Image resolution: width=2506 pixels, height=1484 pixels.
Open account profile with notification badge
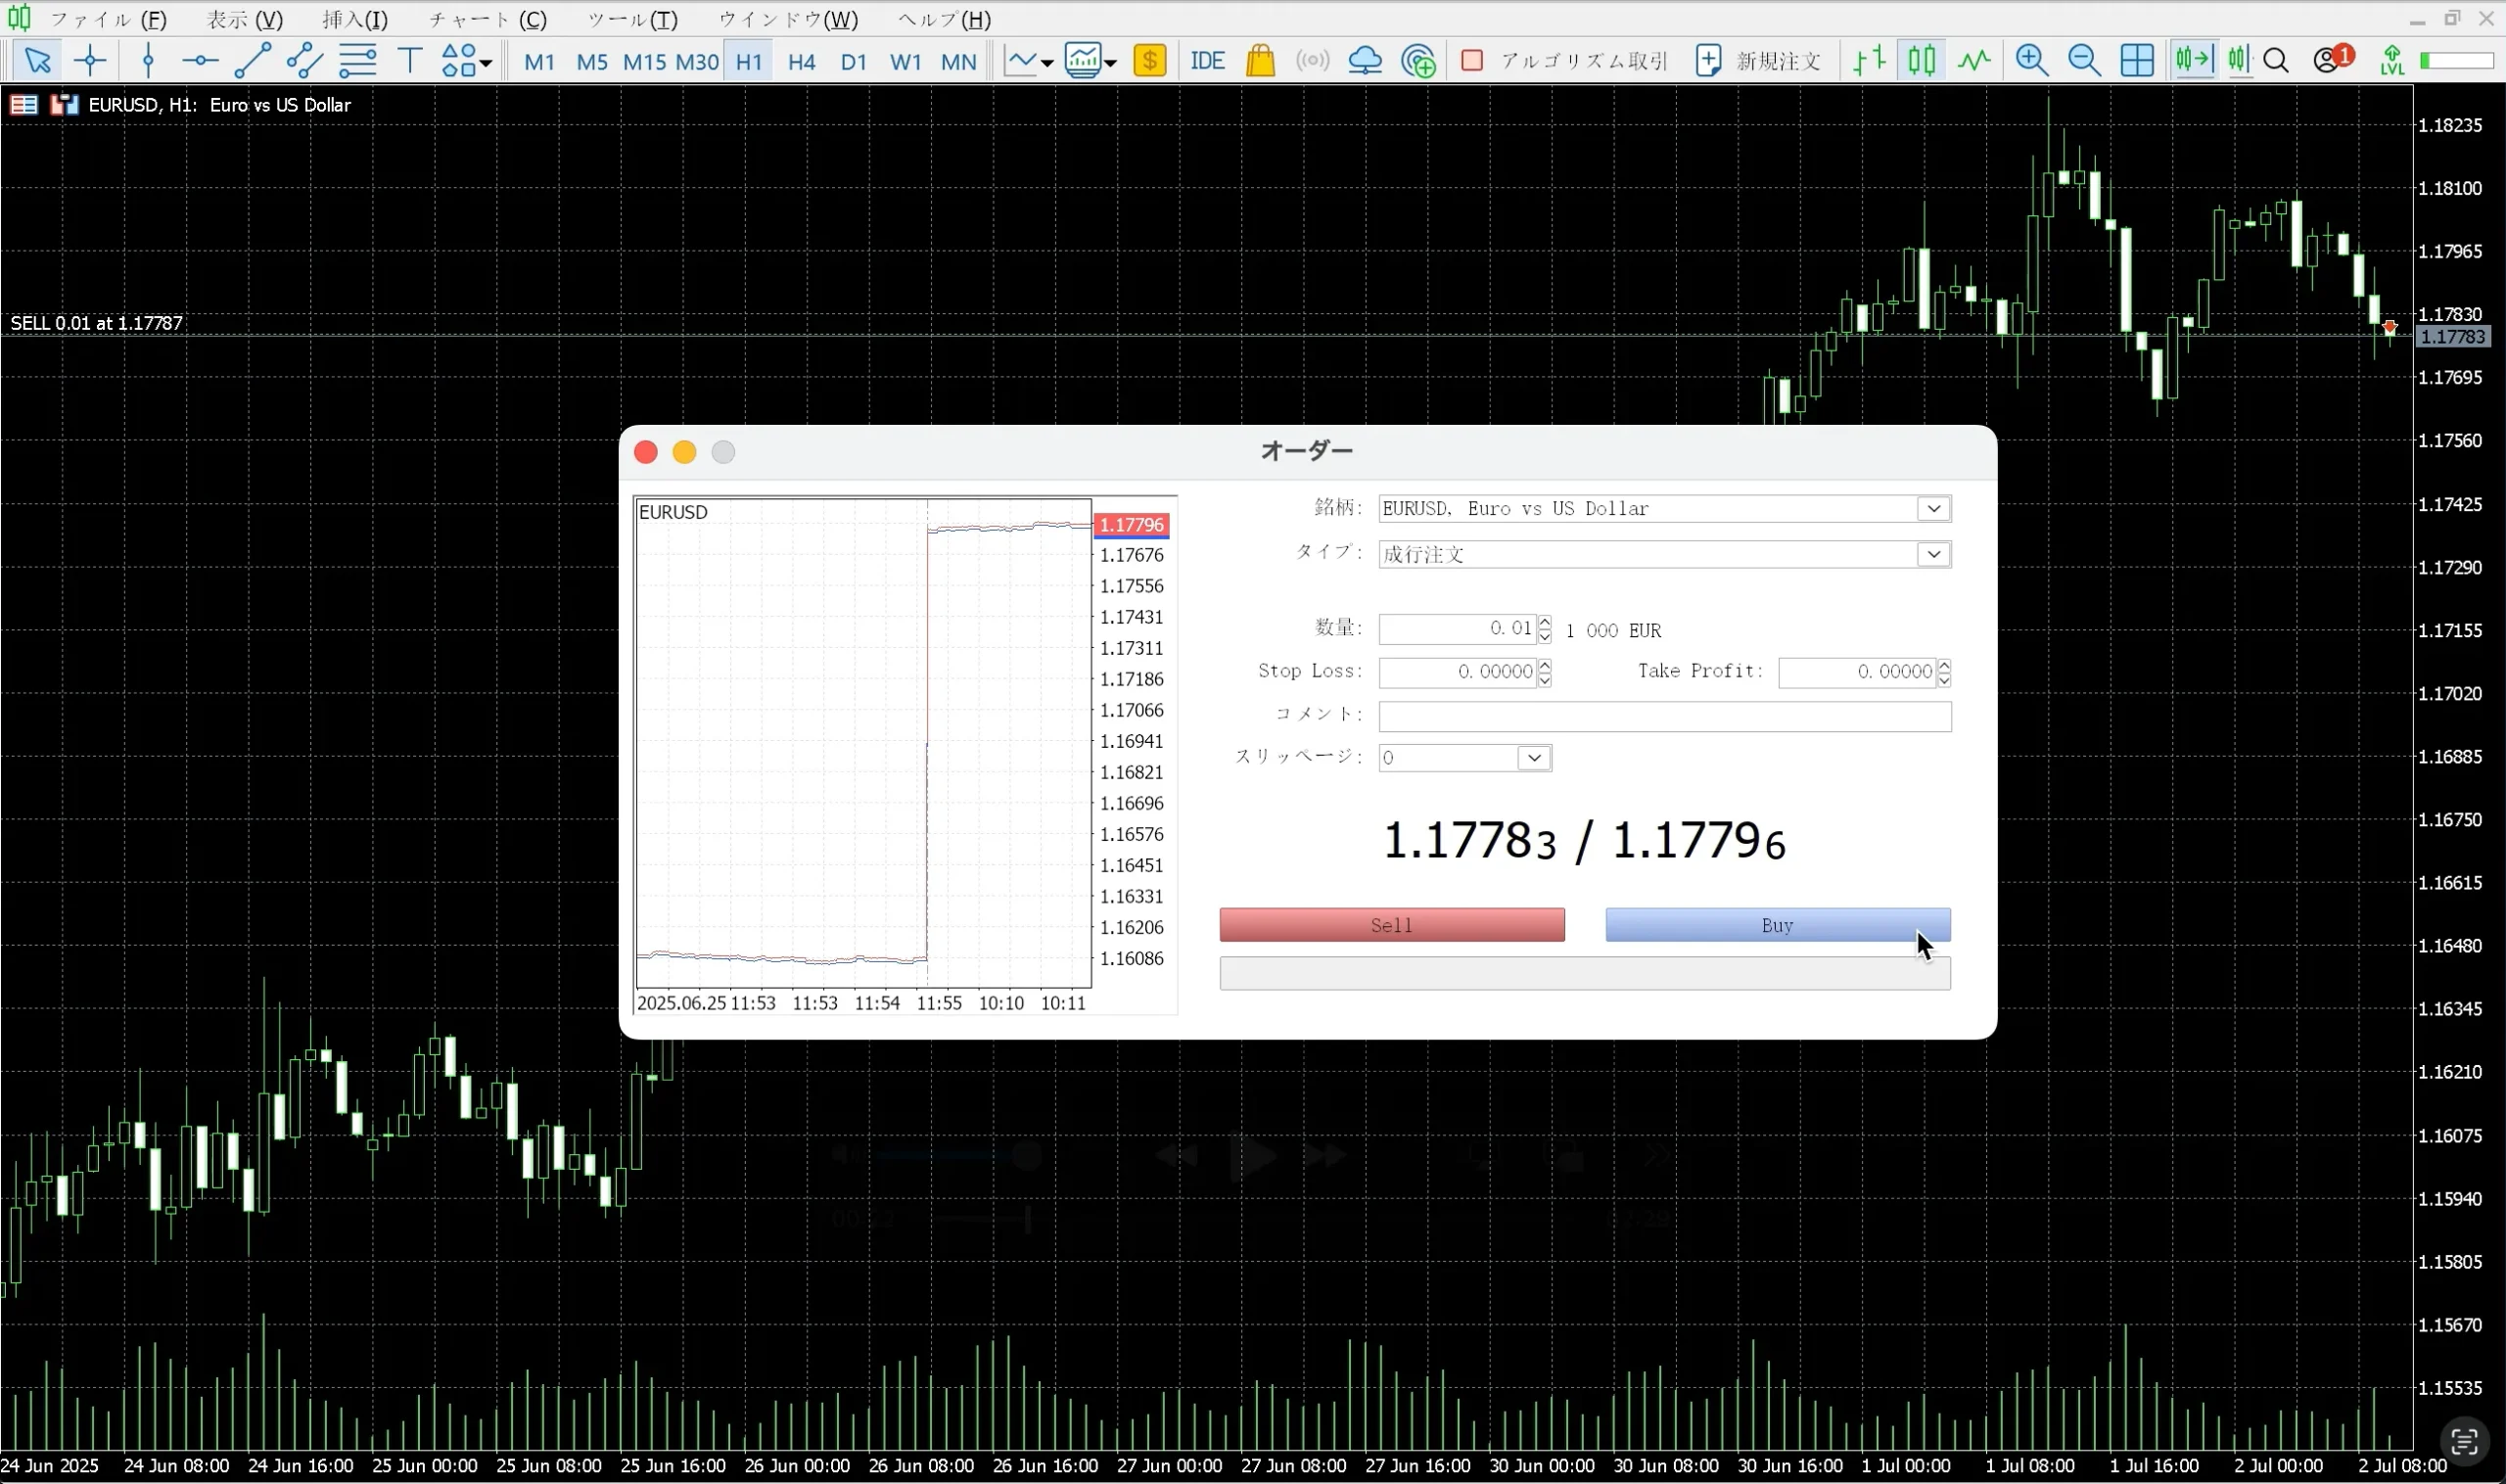(2333, 60)
